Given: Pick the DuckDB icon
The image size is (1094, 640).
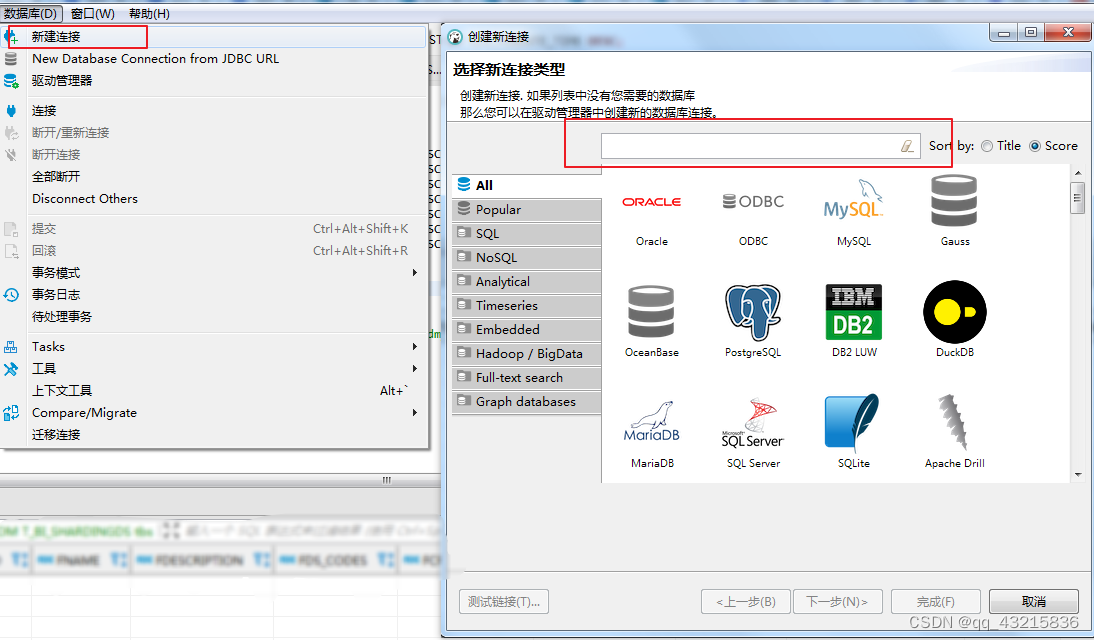Looking at the screenshot, I should [x=954, y=312].
